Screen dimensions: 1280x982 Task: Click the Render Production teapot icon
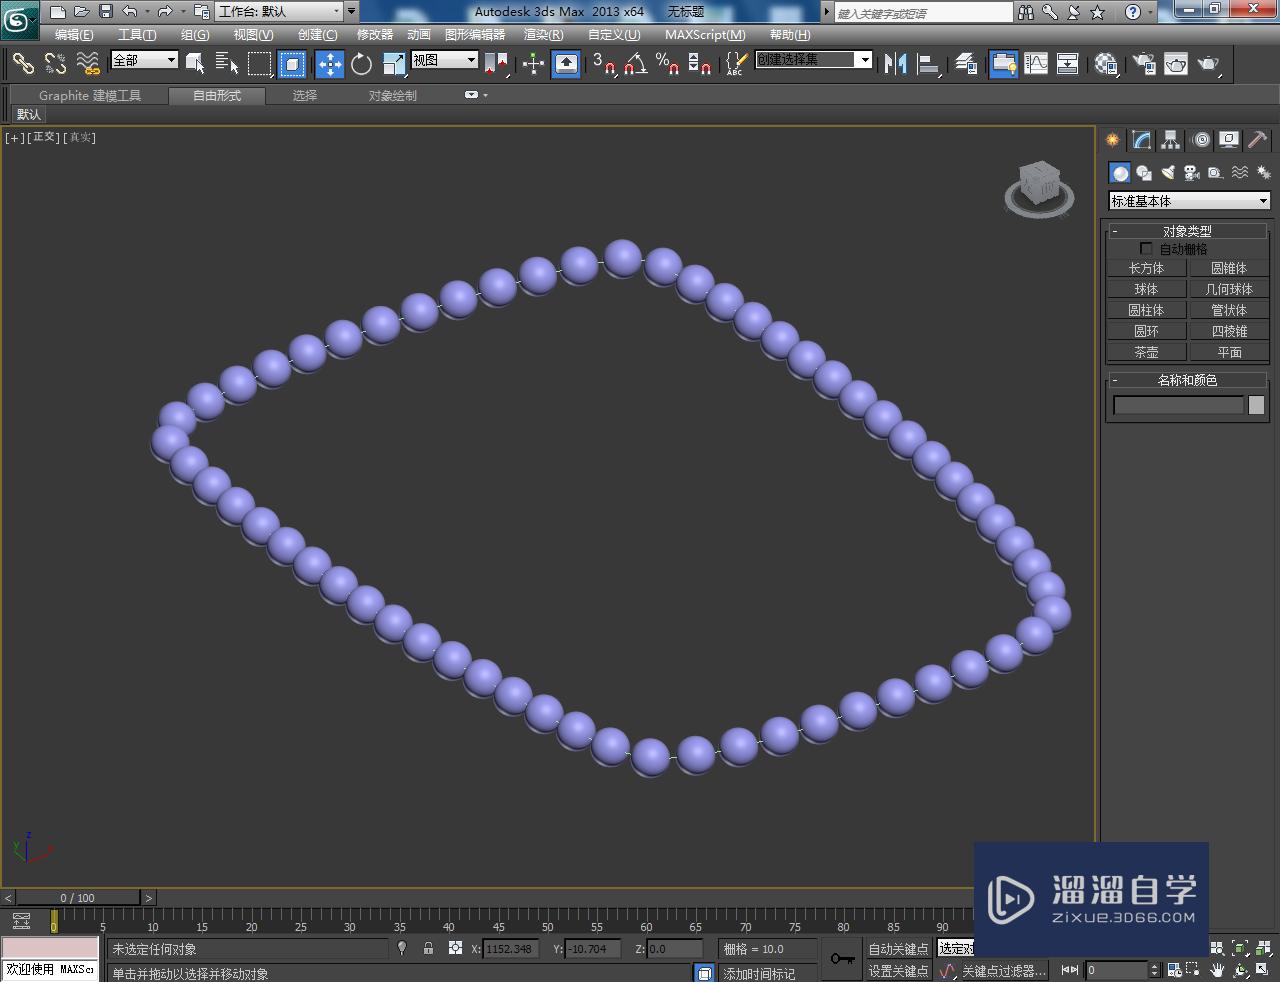click(1209, 64)
